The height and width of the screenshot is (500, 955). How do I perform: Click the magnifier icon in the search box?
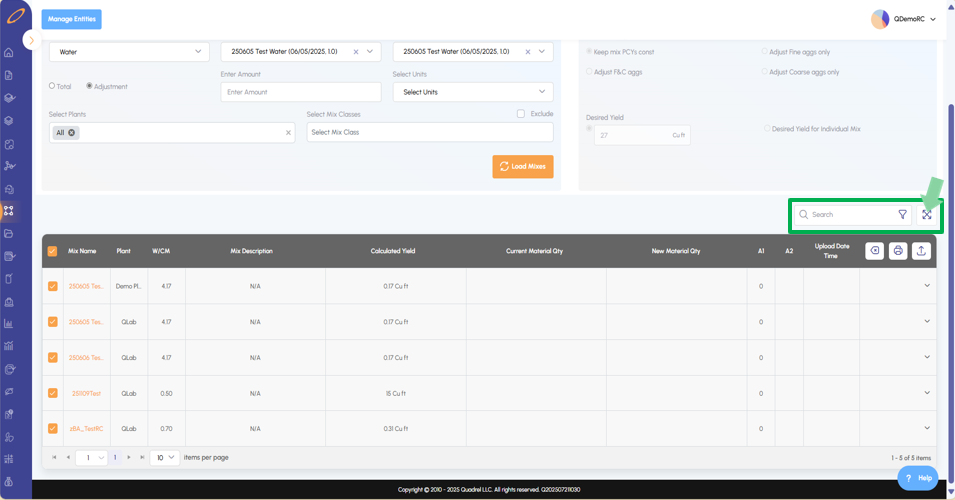click(804, 214)
